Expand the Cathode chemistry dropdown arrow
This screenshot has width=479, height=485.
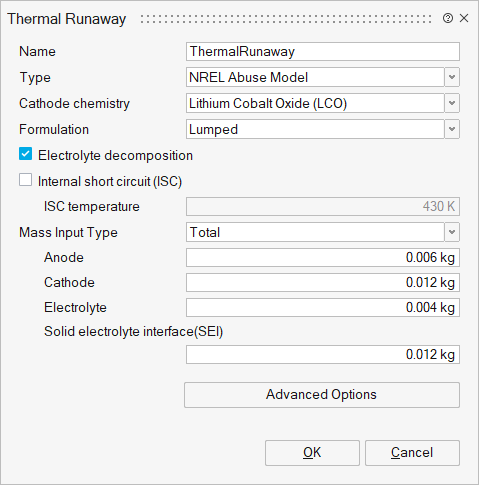pyautogui.click(x=452, y=103)
